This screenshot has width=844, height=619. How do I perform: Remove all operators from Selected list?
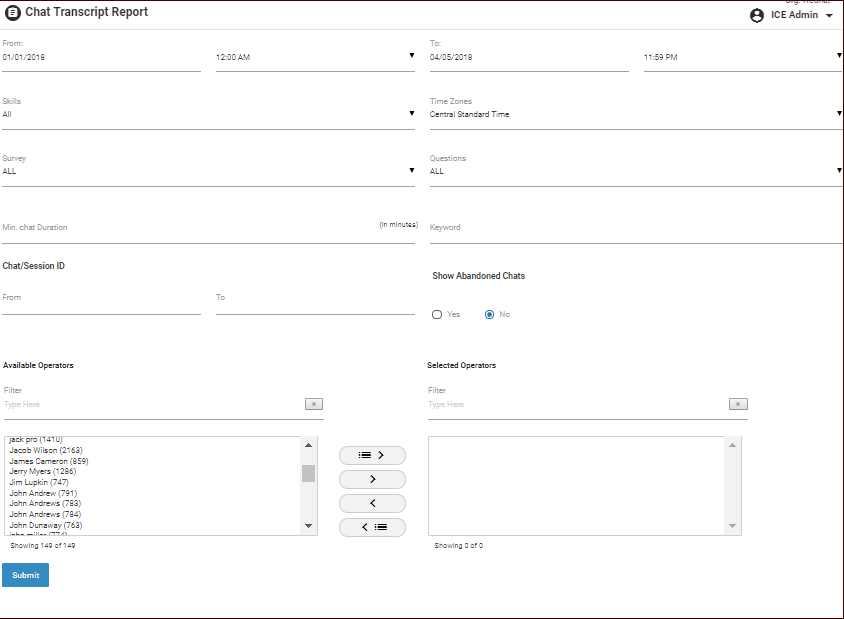coord(372,527)
